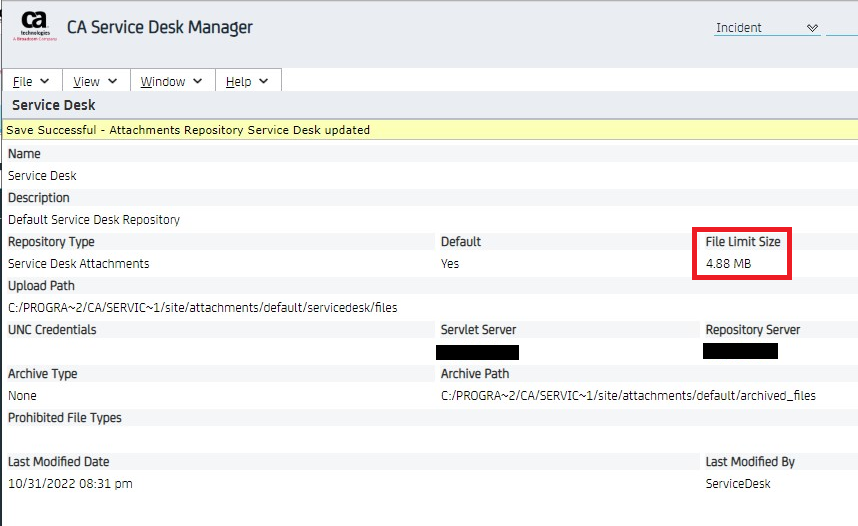Click the ServiceDesk Last Modified By value
858x526 pixels.
click(x=738, y=484)
